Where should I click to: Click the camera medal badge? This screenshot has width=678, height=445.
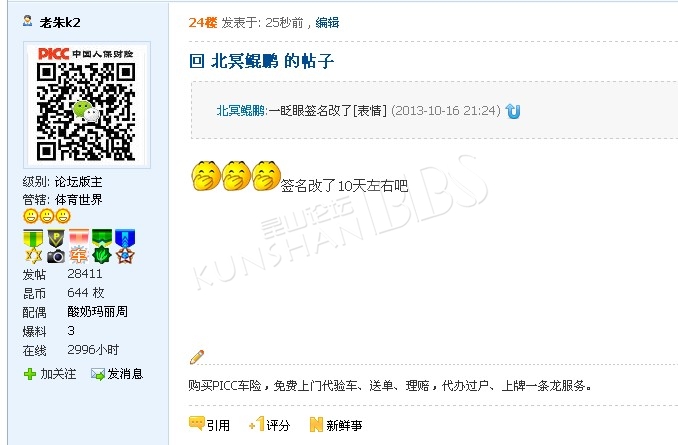click(x=56, y=247)
